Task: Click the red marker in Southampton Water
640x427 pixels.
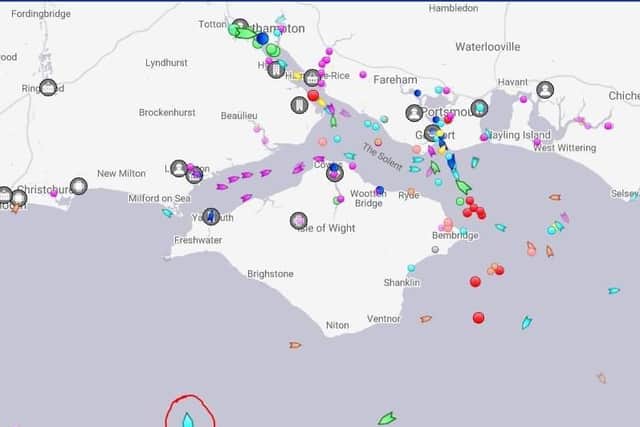Action: pyautogui.click(x=313, y=96)
